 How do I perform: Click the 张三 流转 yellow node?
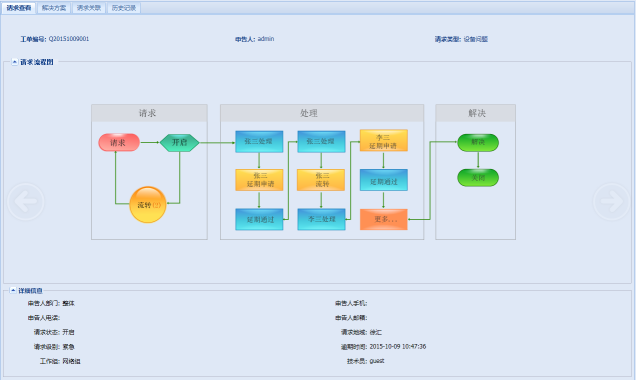coord(321,180)
